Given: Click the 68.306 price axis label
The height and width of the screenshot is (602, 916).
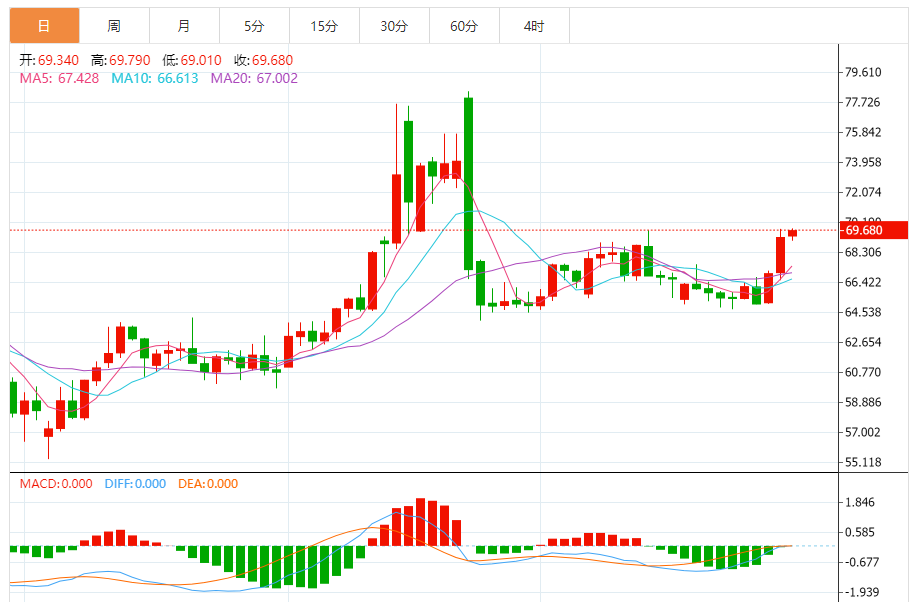Looking at the screenshot, I should pos(863,252).
